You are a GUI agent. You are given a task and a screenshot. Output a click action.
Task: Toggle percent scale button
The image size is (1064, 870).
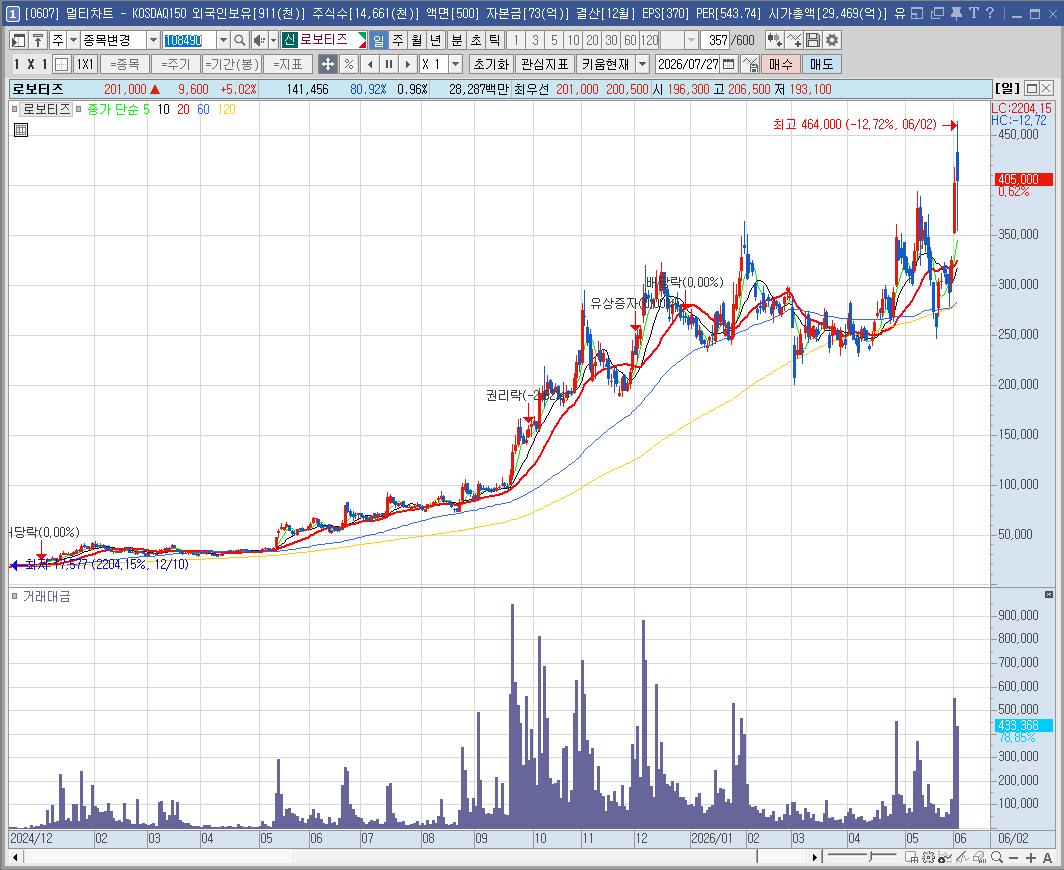[x=349, y=64]
